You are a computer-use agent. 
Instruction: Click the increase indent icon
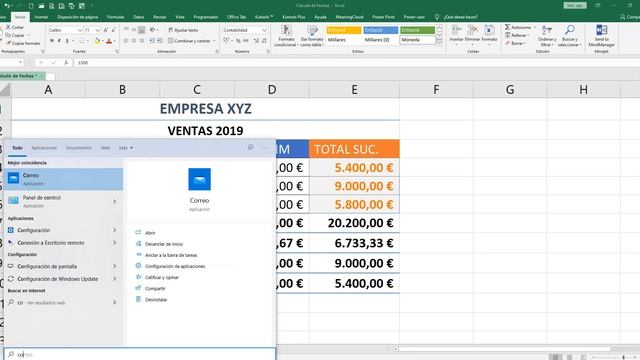pos(160,41)
